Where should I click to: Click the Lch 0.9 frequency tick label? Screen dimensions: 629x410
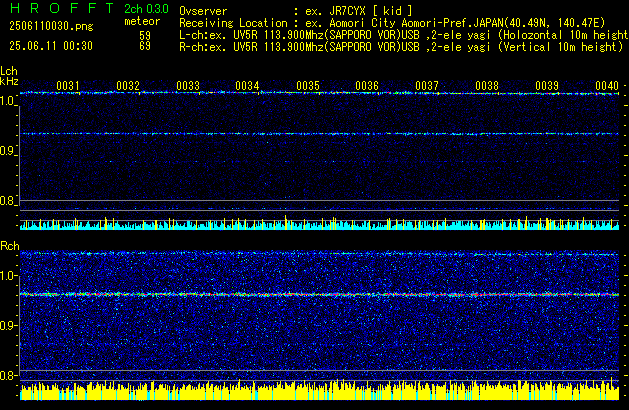tap(8, 151)
